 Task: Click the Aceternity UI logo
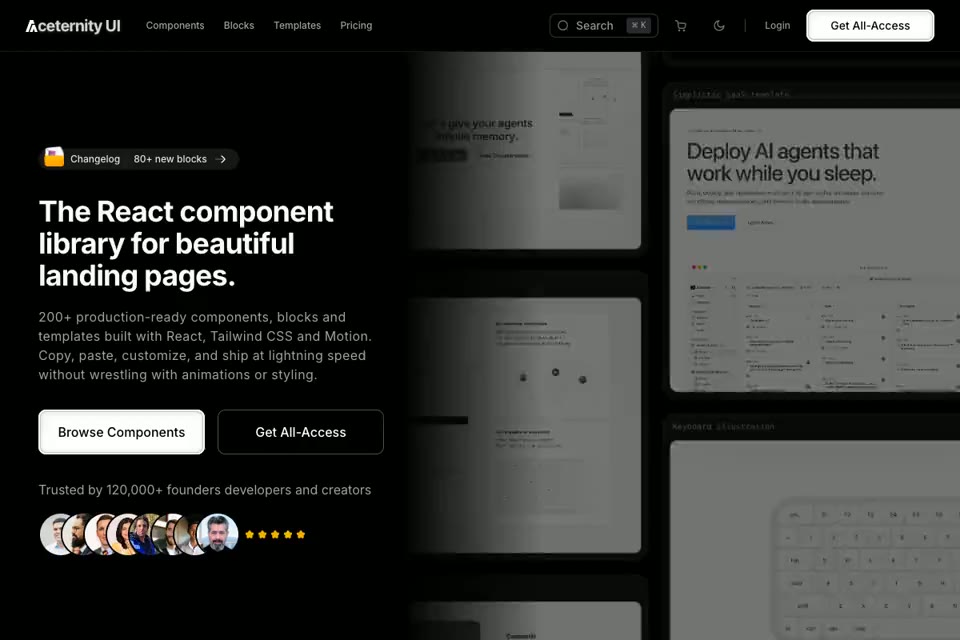click(73, 26)
